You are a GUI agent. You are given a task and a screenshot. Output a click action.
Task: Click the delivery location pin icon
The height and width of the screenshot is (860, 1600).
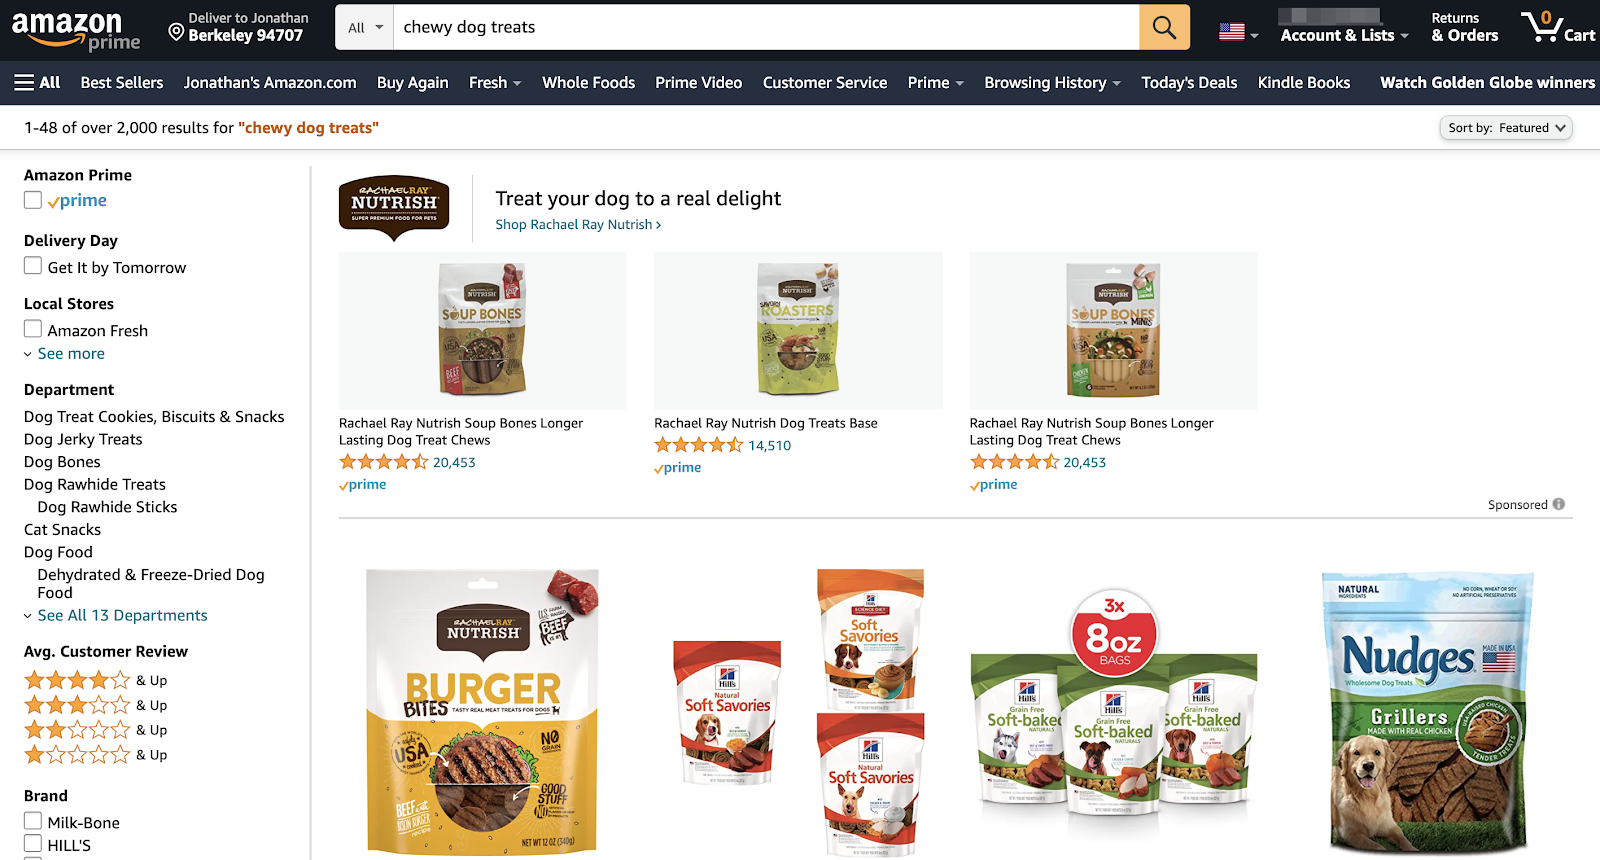tap(176, 33)
